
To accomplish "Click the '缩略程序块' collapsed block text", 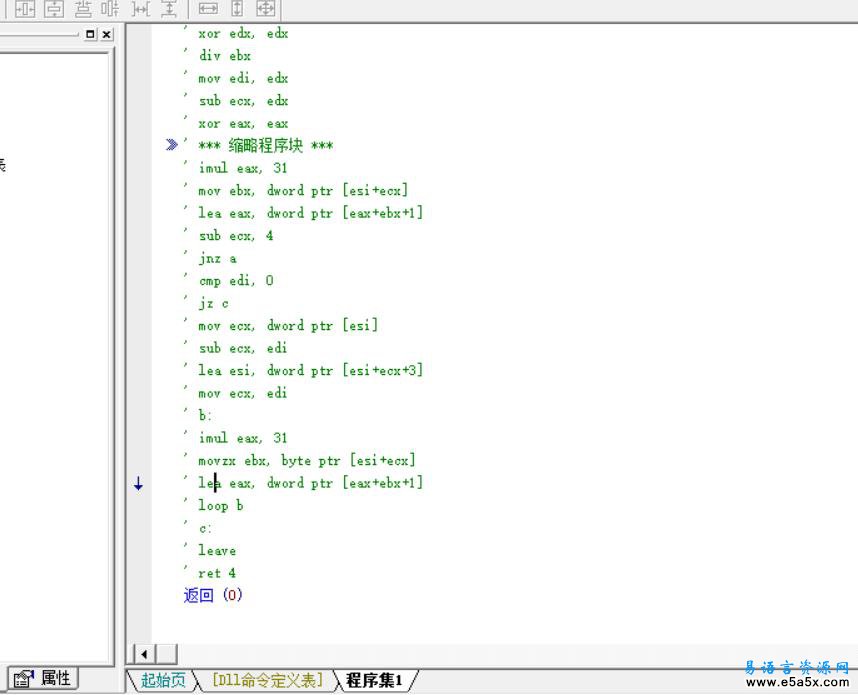I will click(x=265, y=146).
